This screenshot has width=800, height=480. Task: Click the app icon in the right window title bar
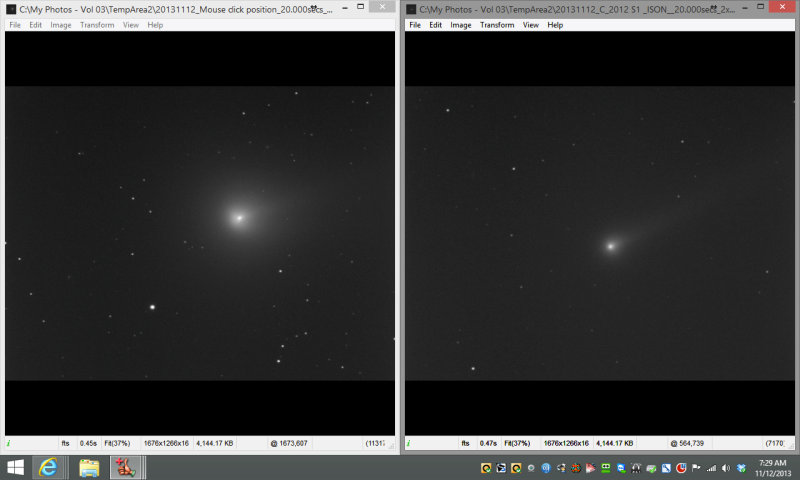[x=411, y=9]
